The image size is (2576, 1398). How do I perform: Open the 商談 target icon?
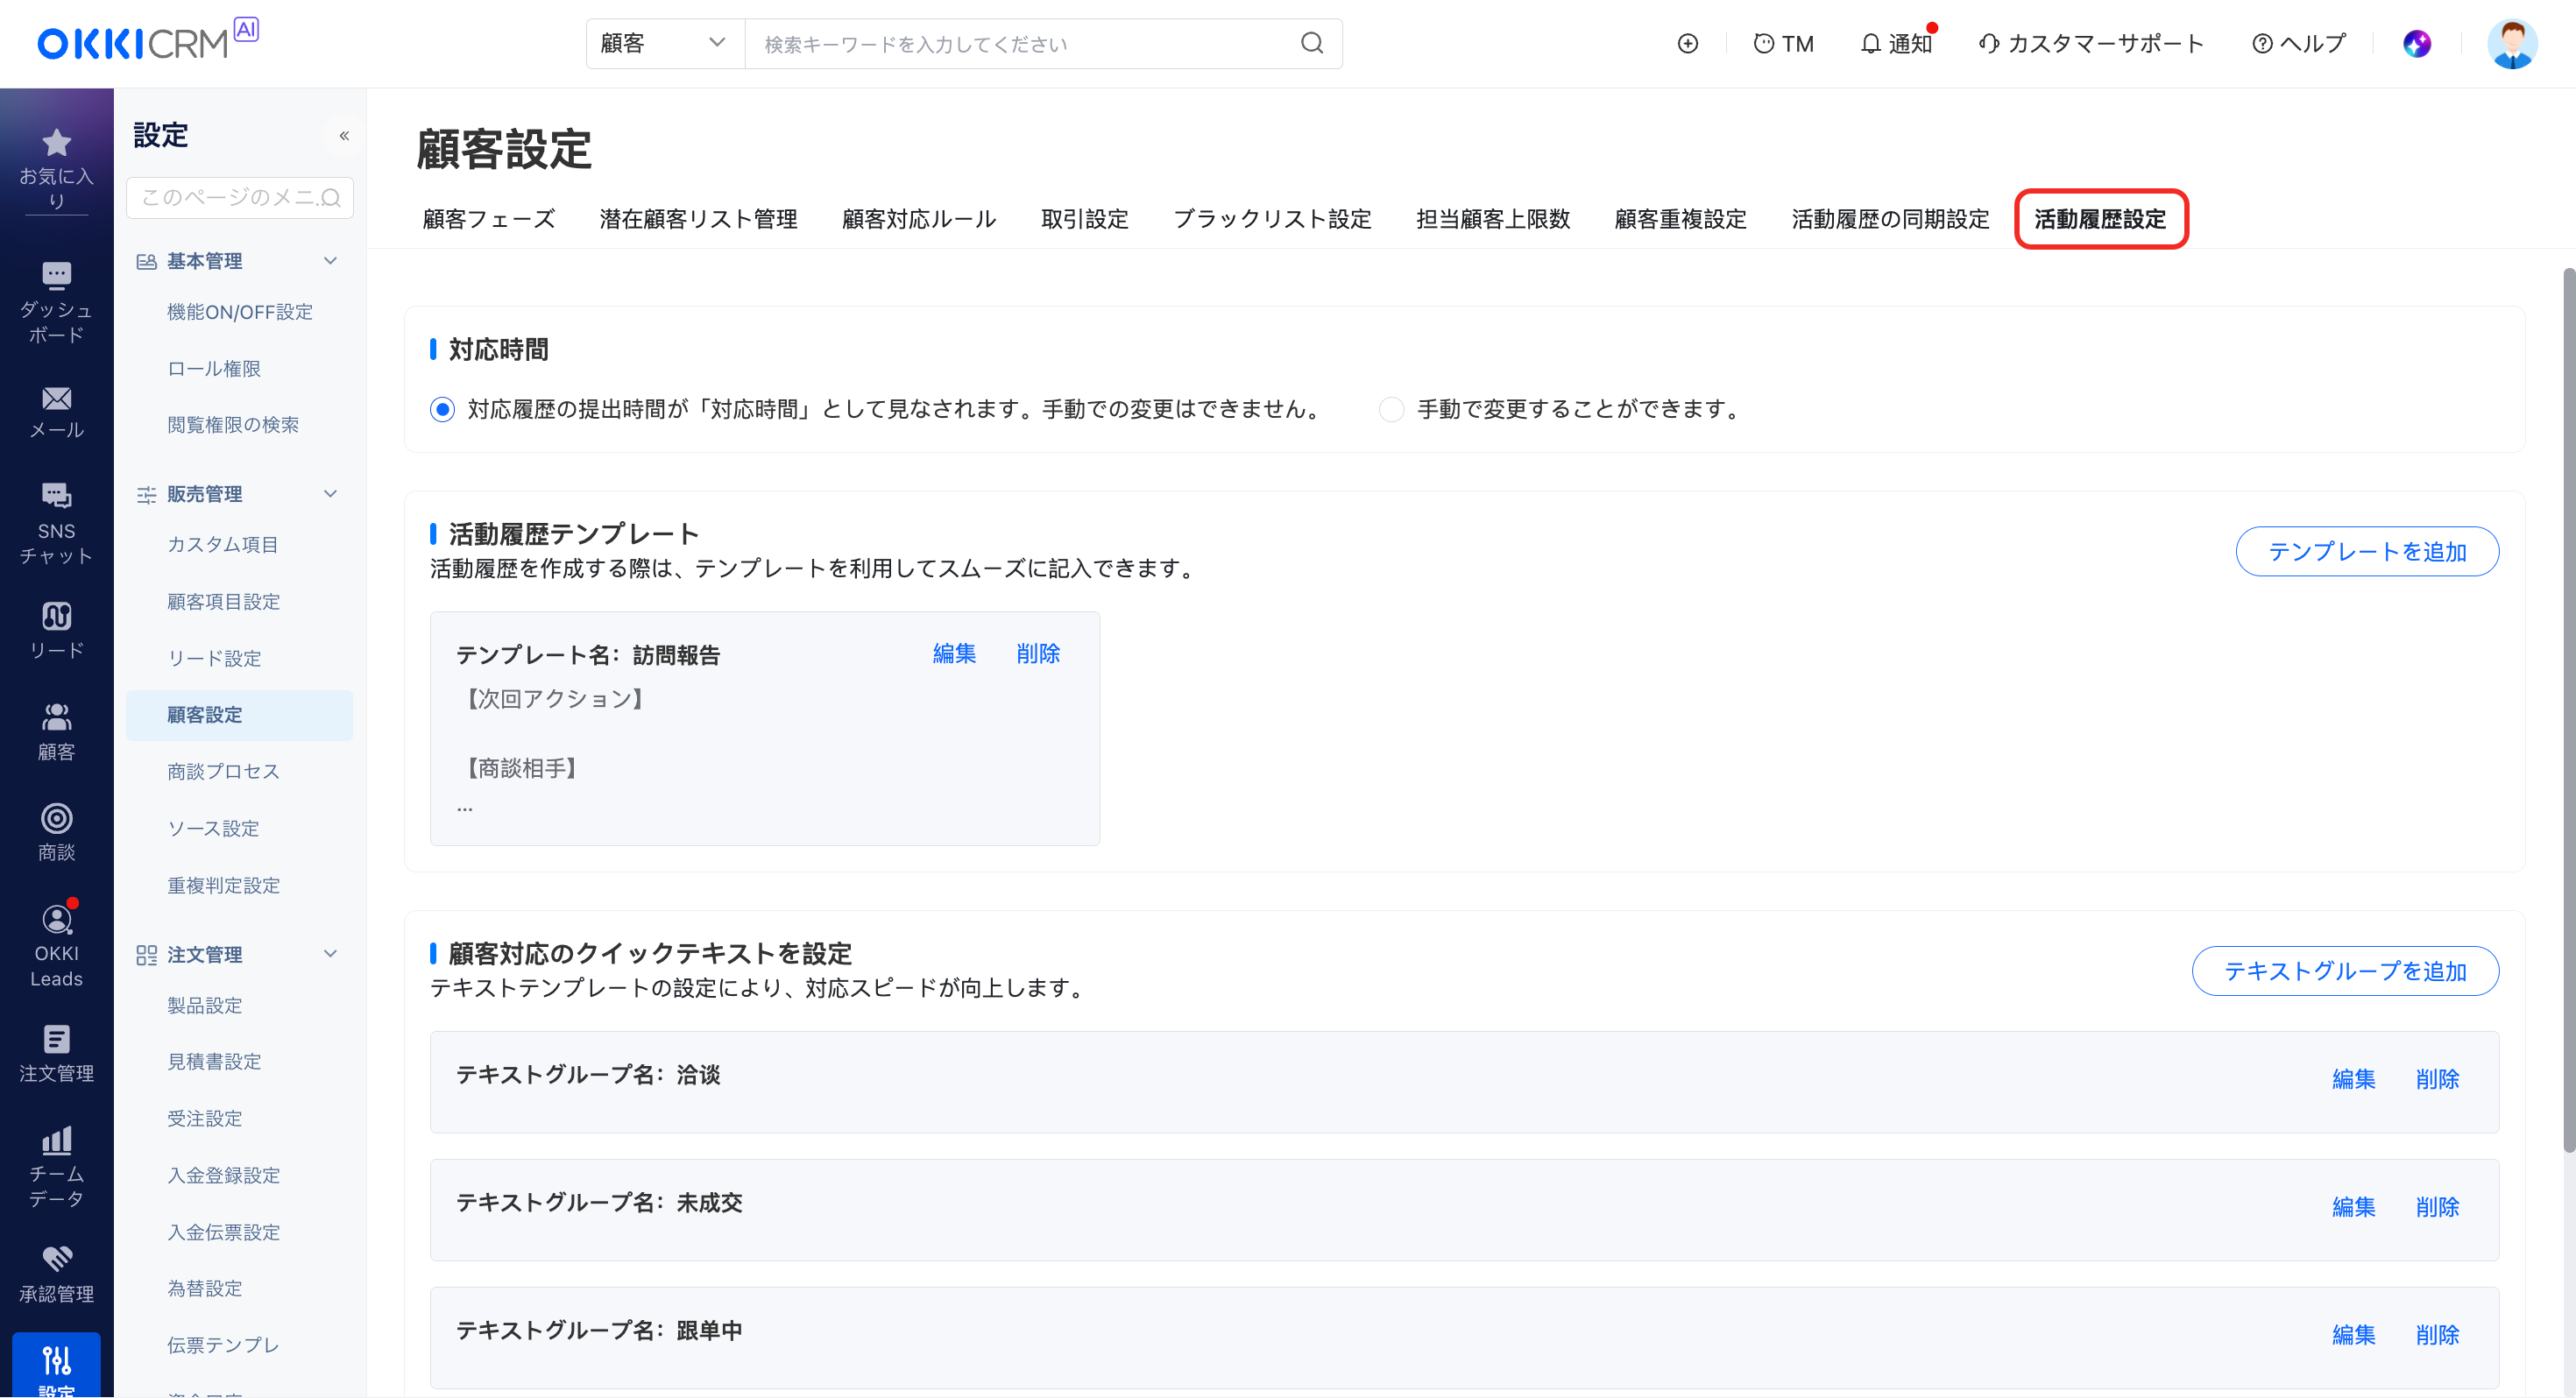[x=57, y=818]
